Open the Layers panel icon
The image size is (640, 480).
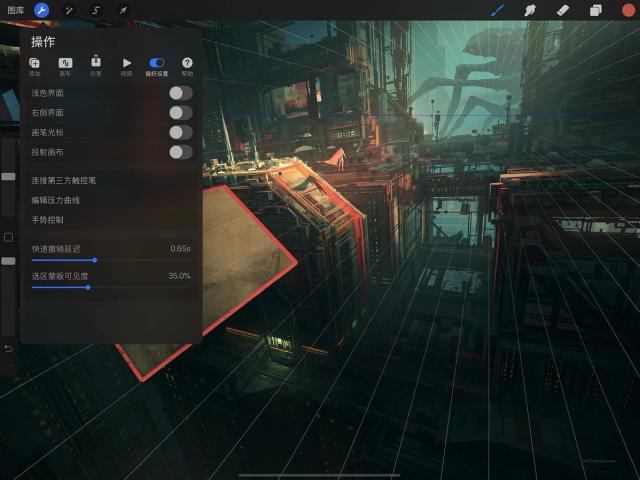[596, 10]
